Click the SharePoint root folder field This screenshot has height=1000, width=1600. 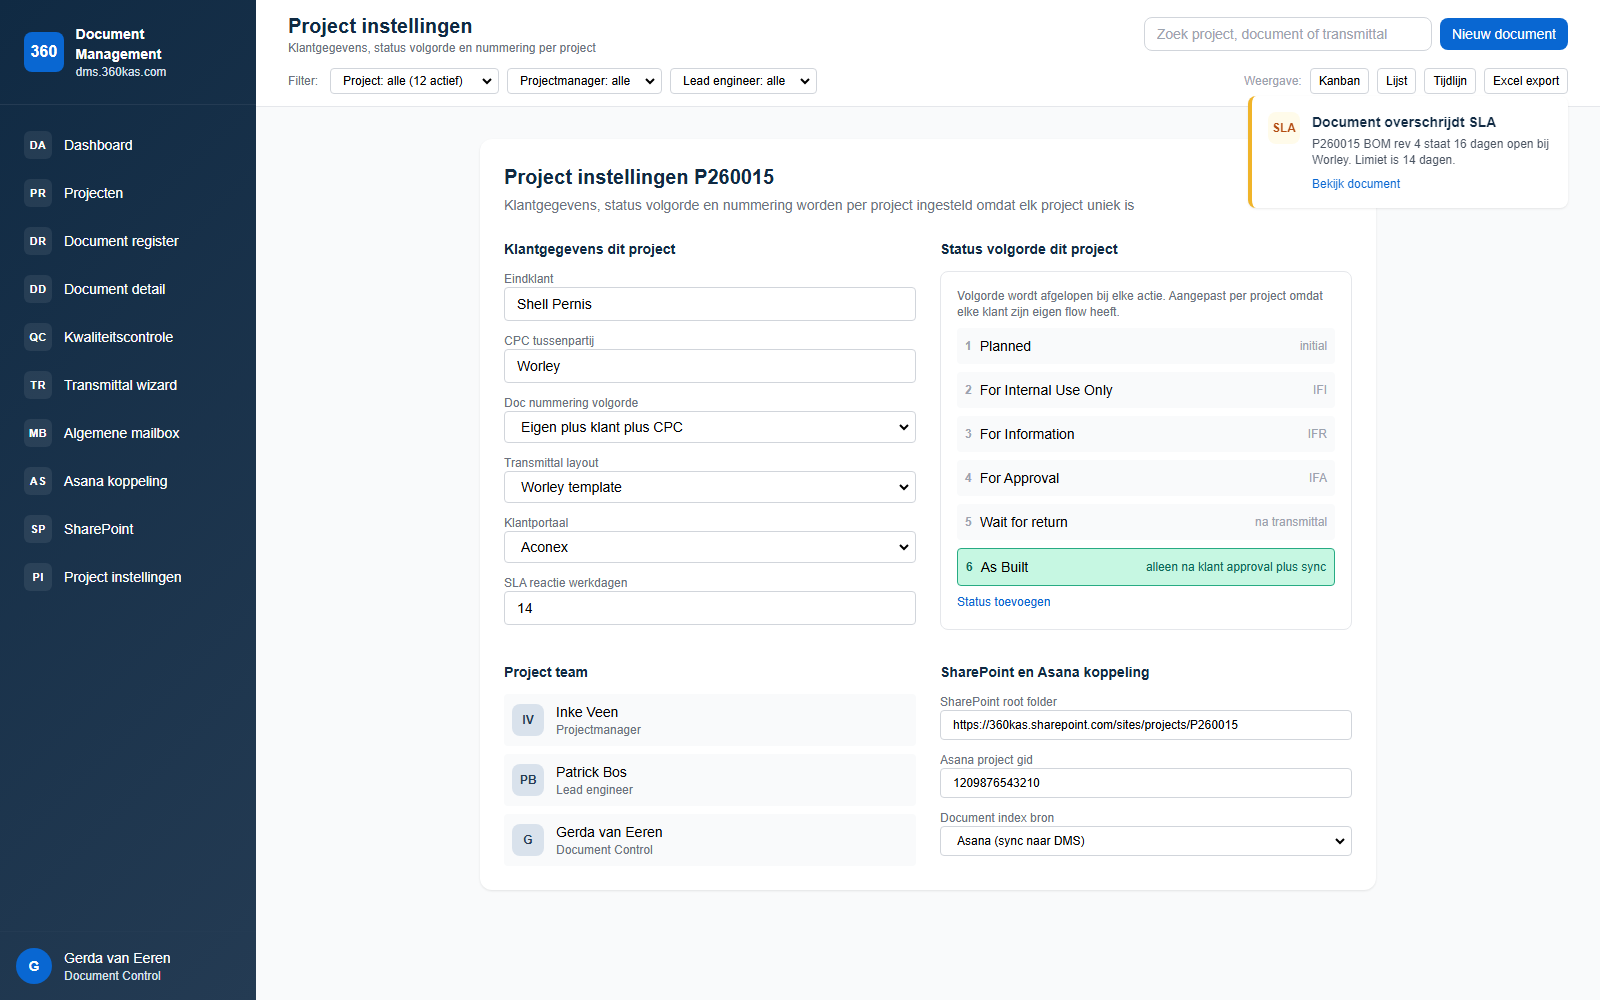coord(1146,725)
